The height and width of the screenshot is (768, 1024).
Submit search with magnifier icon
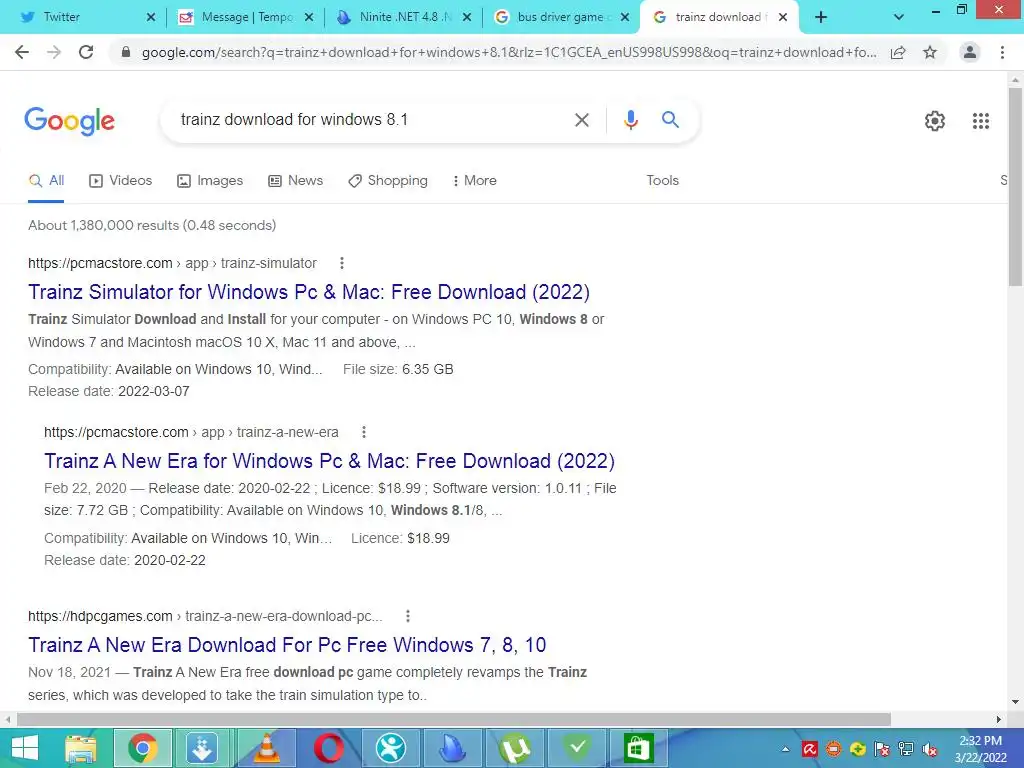pos(670,120)
